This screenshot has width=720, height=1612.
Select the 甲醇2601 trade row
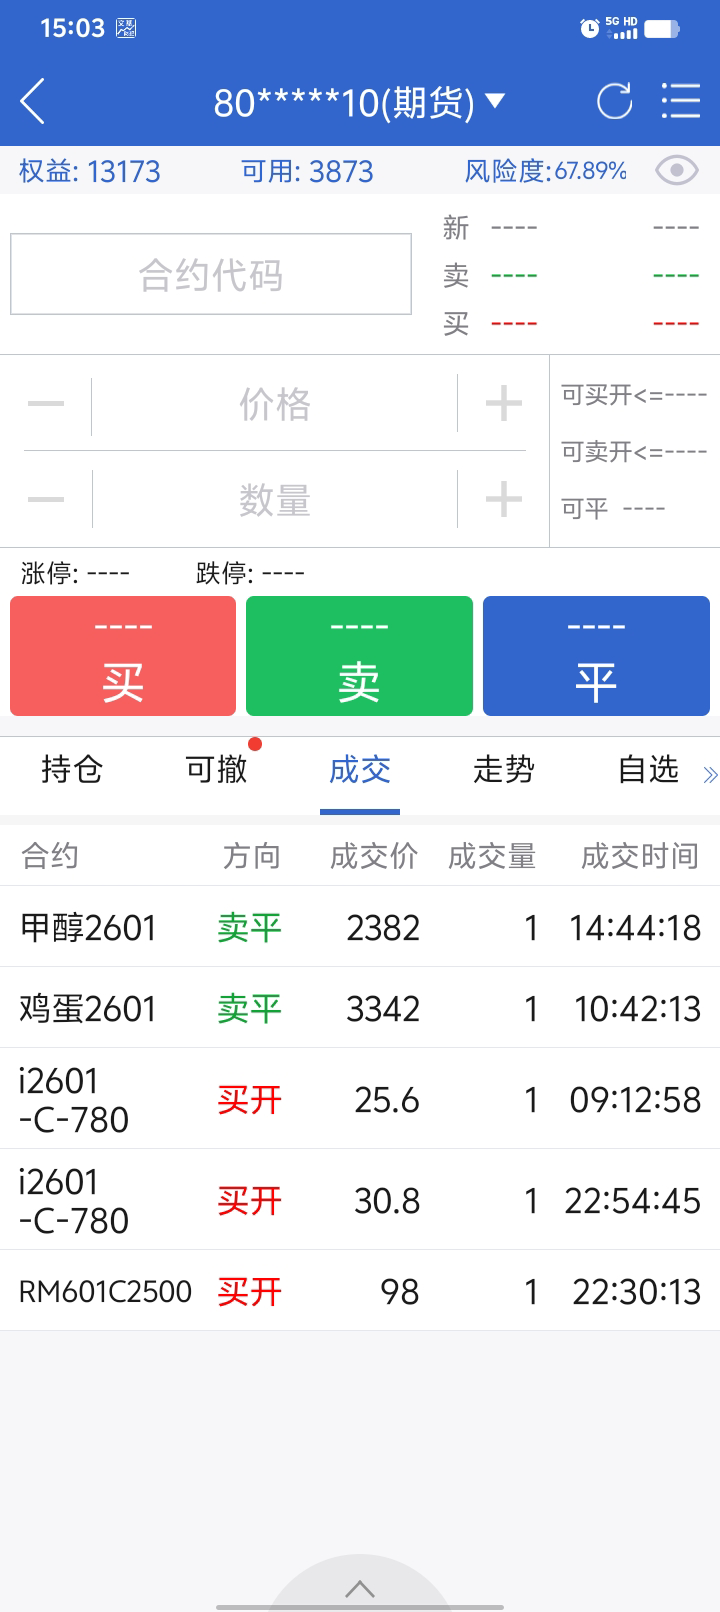pyautogui.click(x=360, y=927)
